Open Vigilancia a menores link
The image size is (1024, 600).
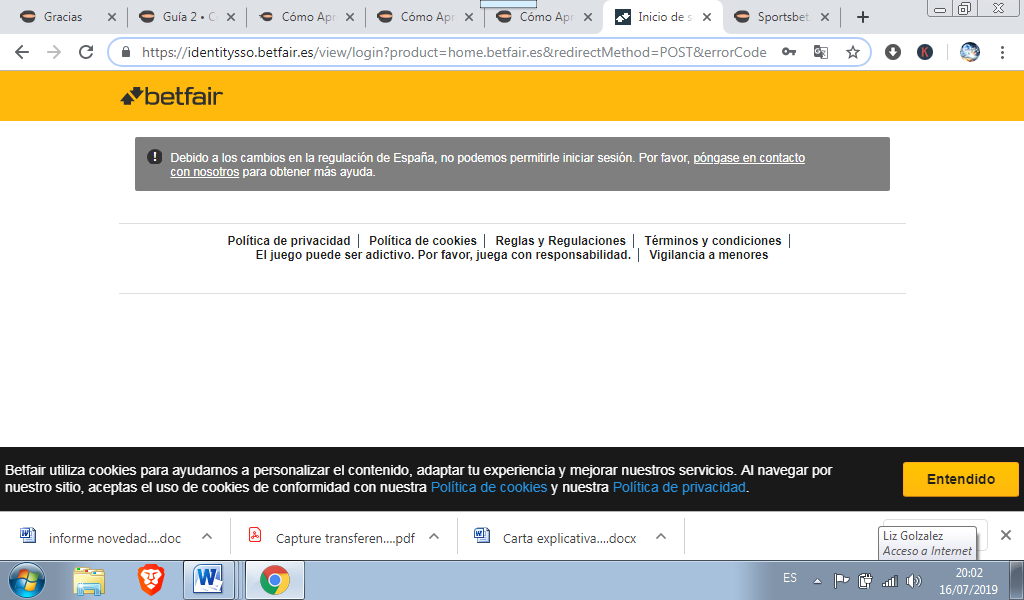[709, 255]
